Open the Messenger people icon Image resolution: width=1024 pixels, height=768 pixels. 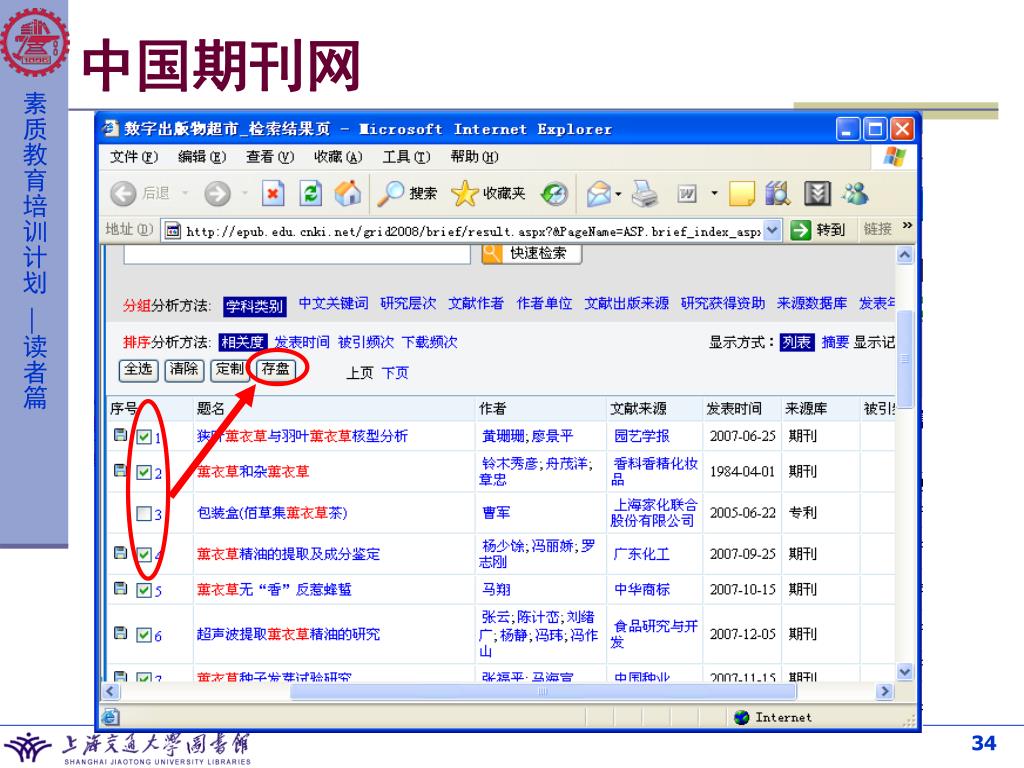[x=856, y=193]
